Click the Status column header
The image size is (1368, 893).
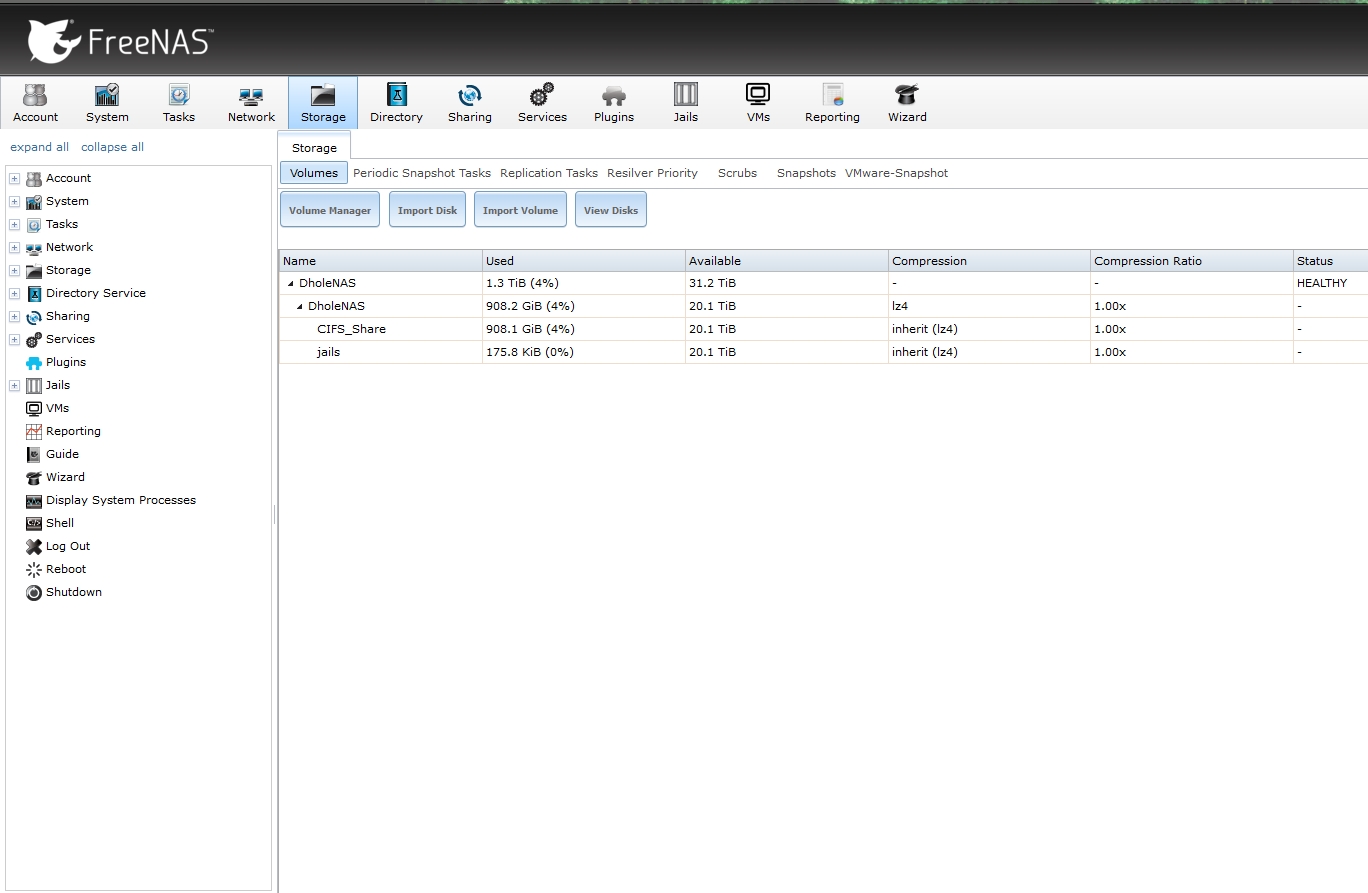tap(1331, 261)
